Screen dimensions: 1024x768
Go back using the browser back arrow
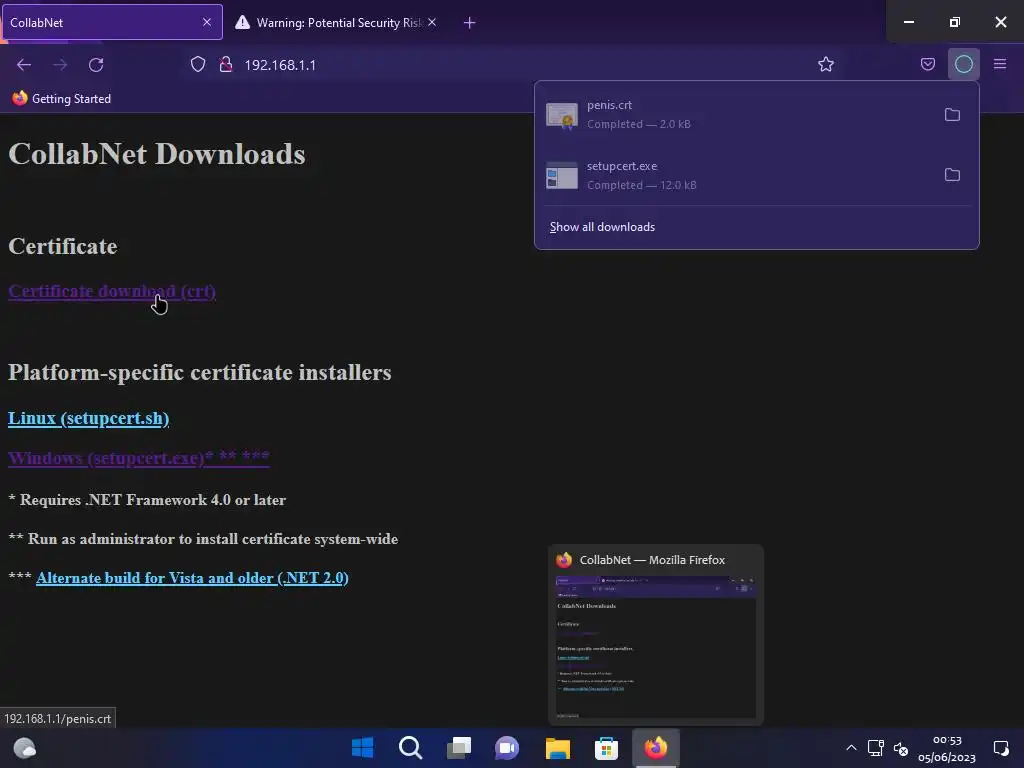click(24, 65)
